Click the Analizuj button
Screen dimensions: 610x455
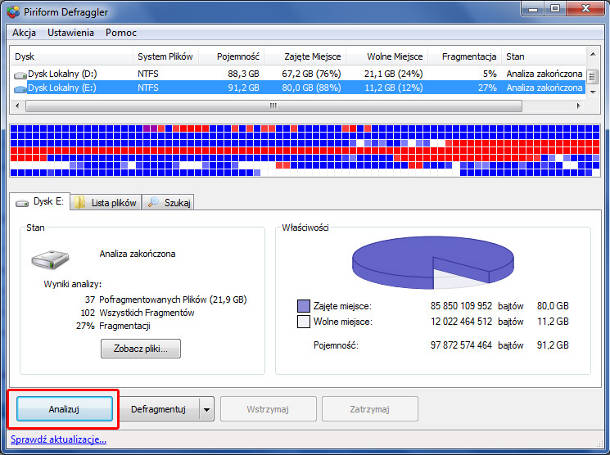tap(64, 409)
